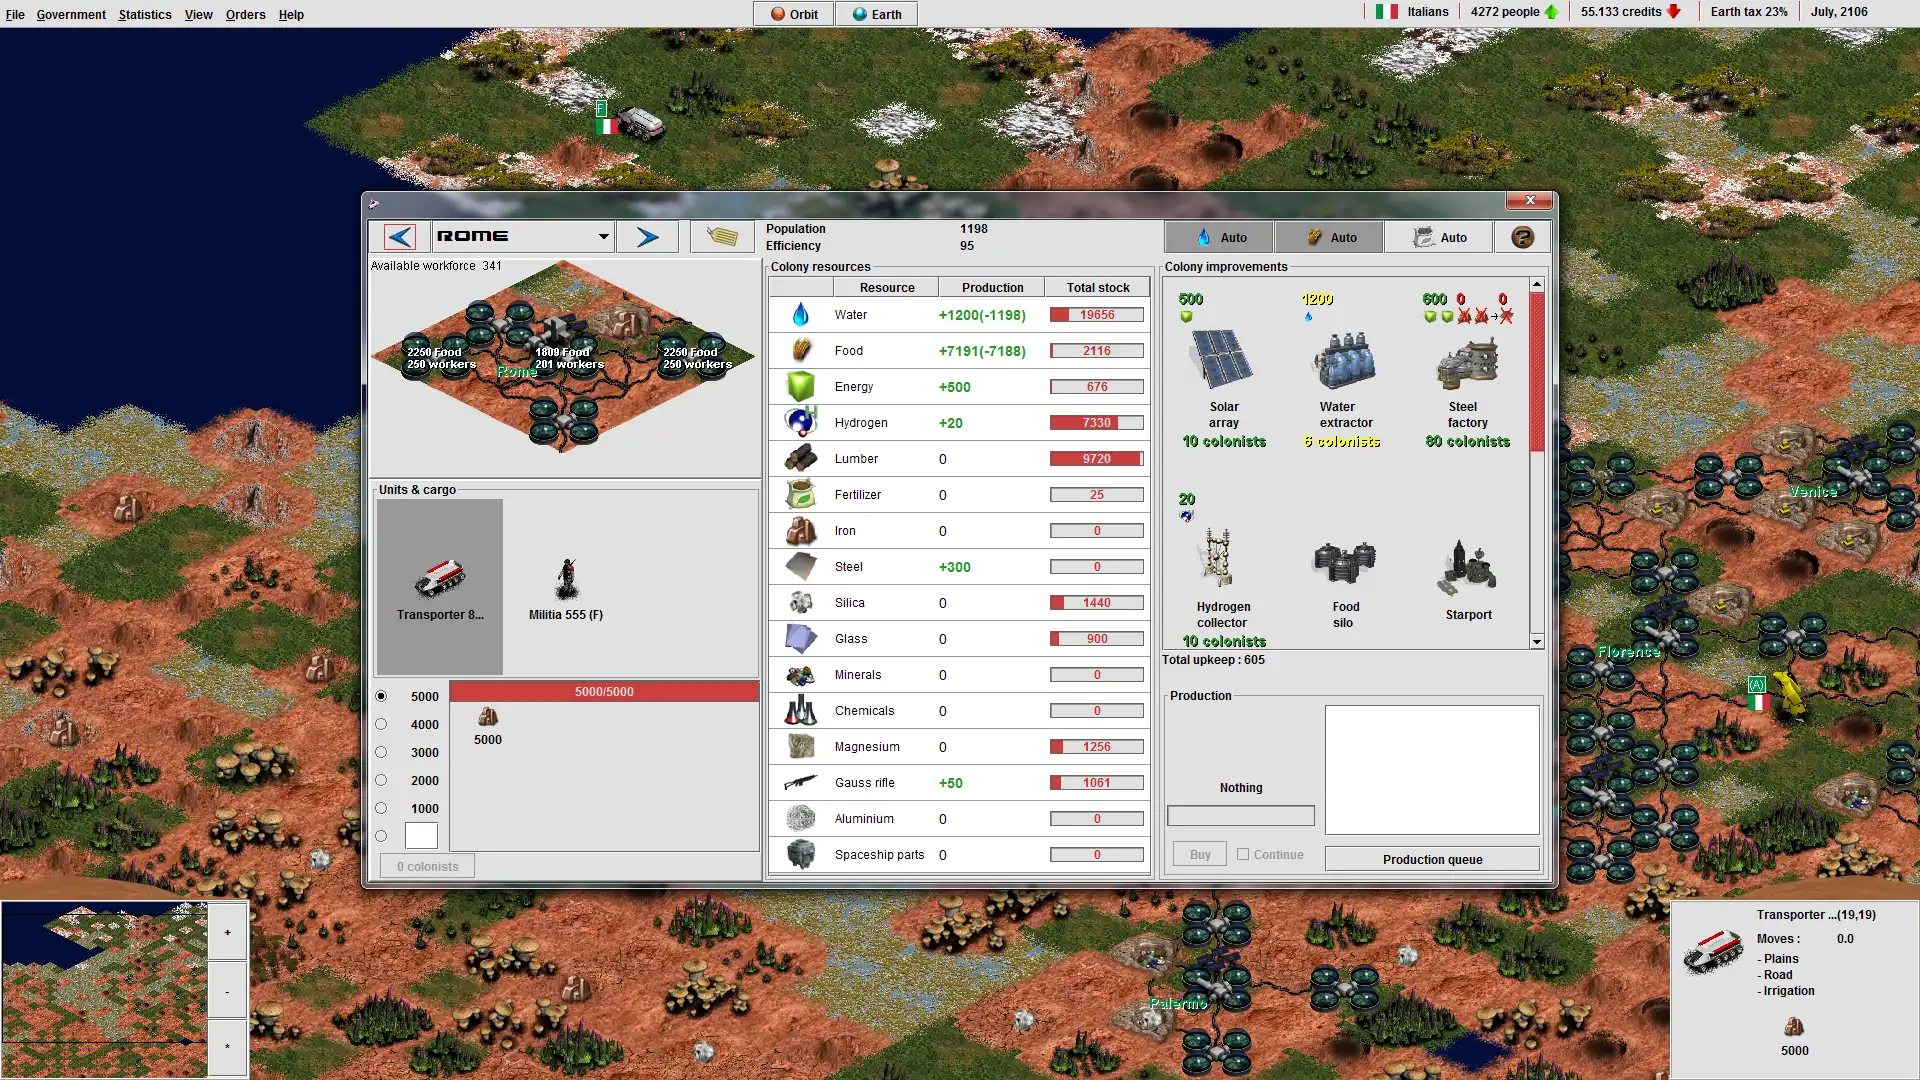Open the Government menu
Image resolution: width=1920 pixels, height=1080 pixels.
[x=70, y=13]
